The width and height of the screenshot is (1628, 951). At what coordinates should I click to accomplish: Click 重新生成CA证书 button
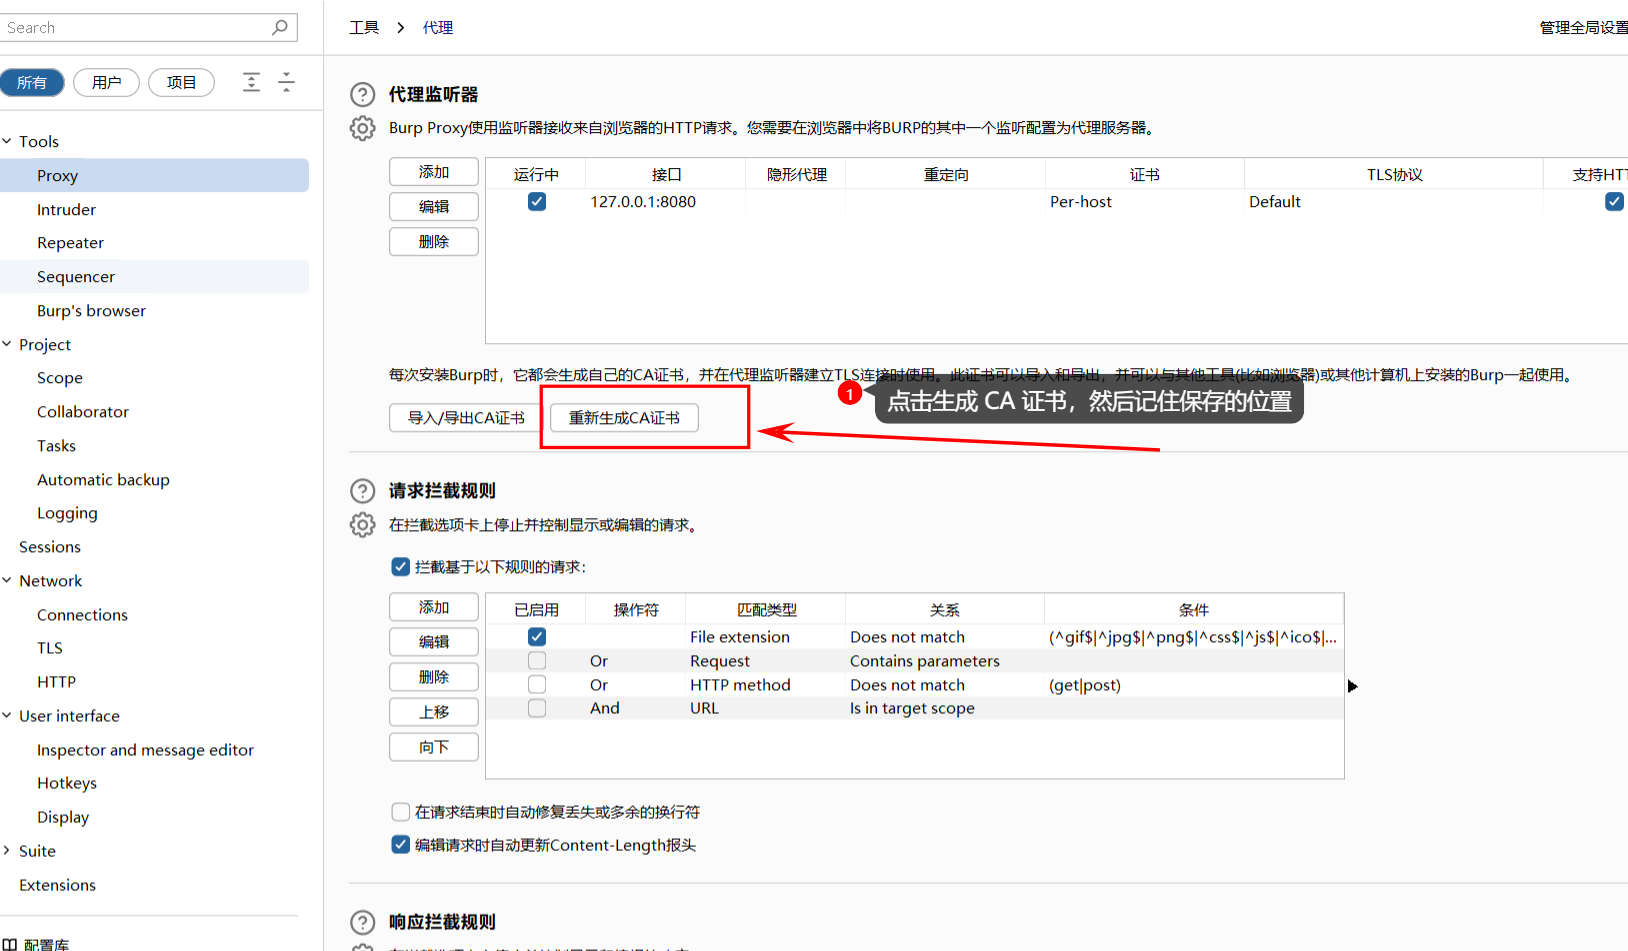pos(624,418)
